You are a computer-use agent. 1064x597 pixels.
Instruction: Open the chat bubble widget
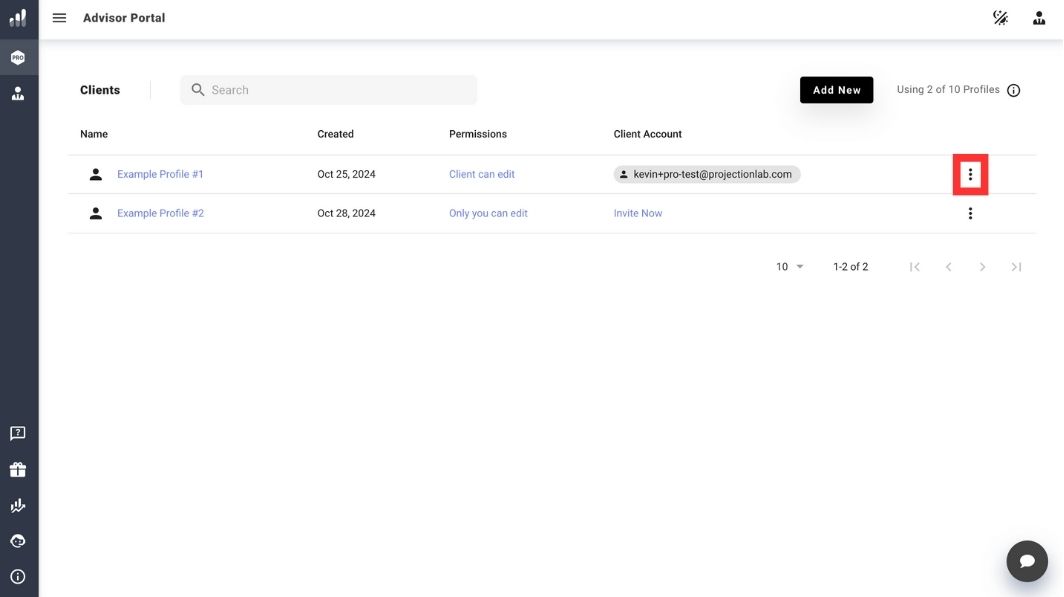[x=1026, y=561]
